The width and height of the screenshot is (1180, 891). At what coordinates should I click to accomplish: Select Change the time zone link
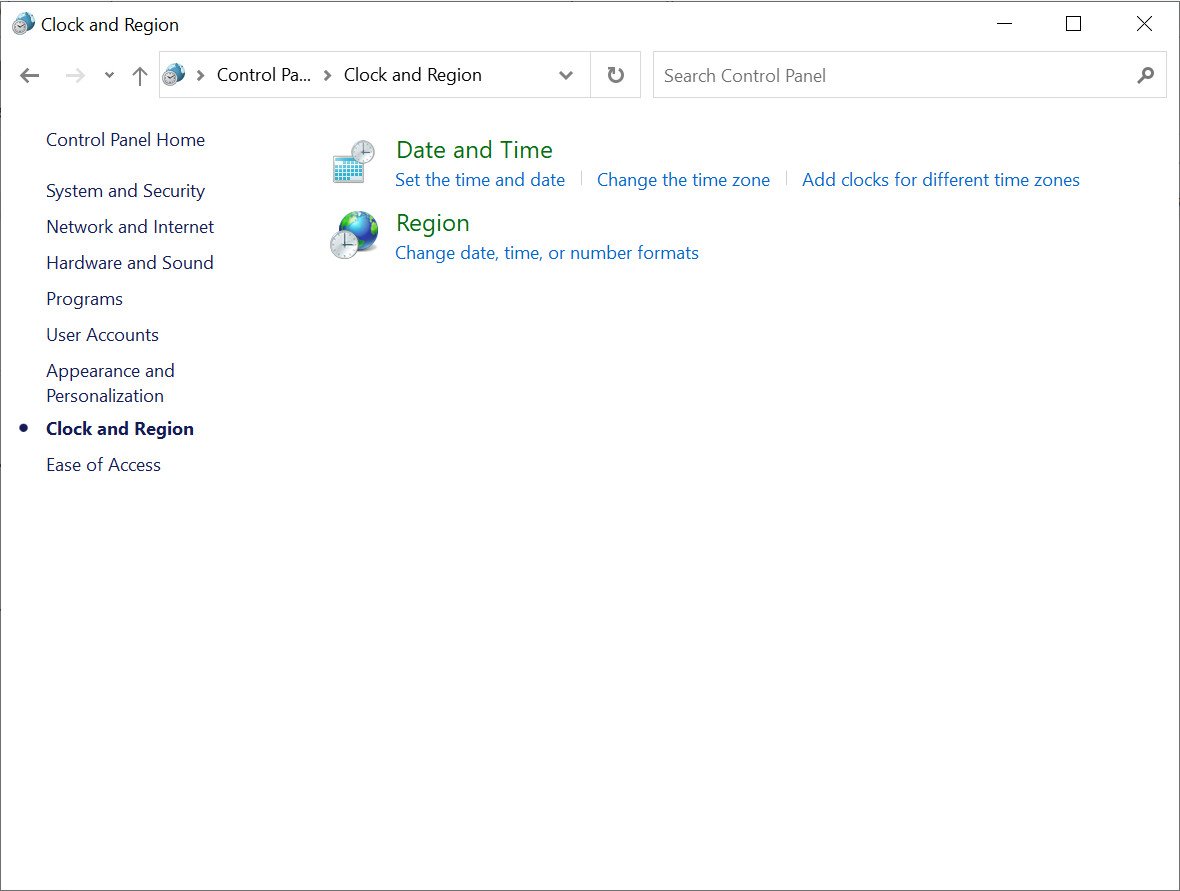click(683, 180)
